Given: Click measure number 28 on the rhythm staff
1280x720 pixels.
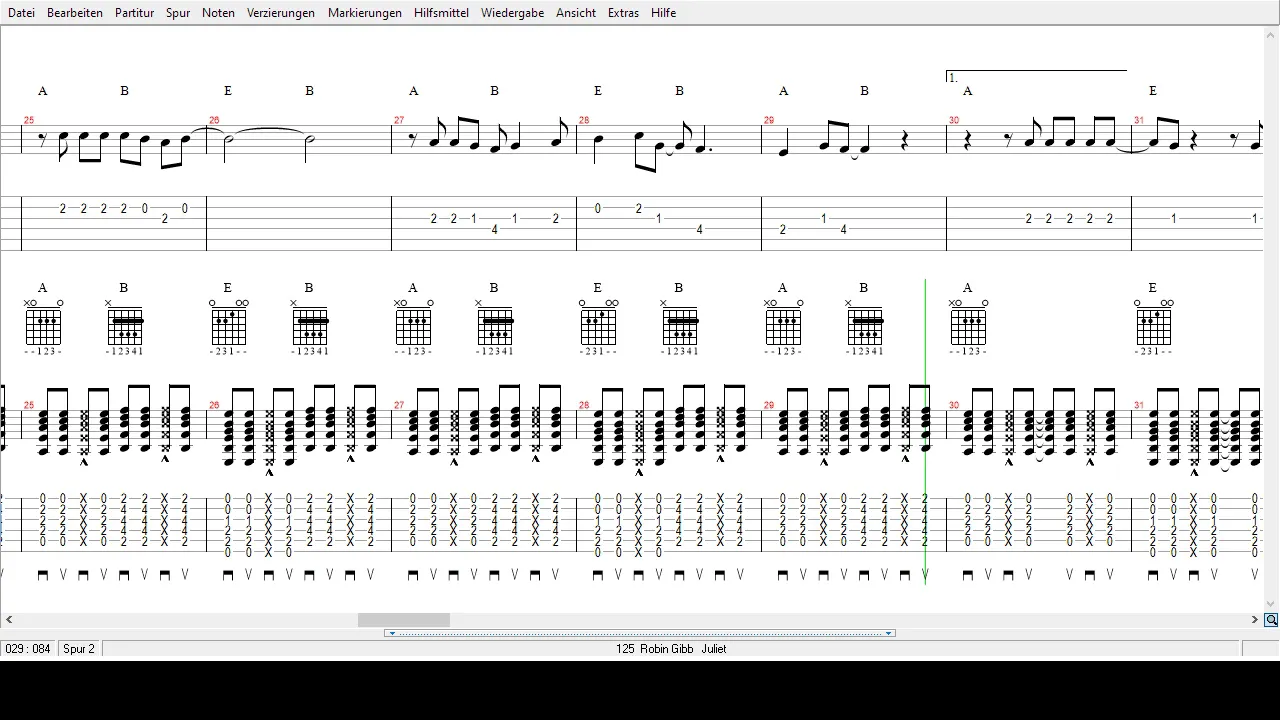Looking at the screenshot, I should (x=584, y=405).
